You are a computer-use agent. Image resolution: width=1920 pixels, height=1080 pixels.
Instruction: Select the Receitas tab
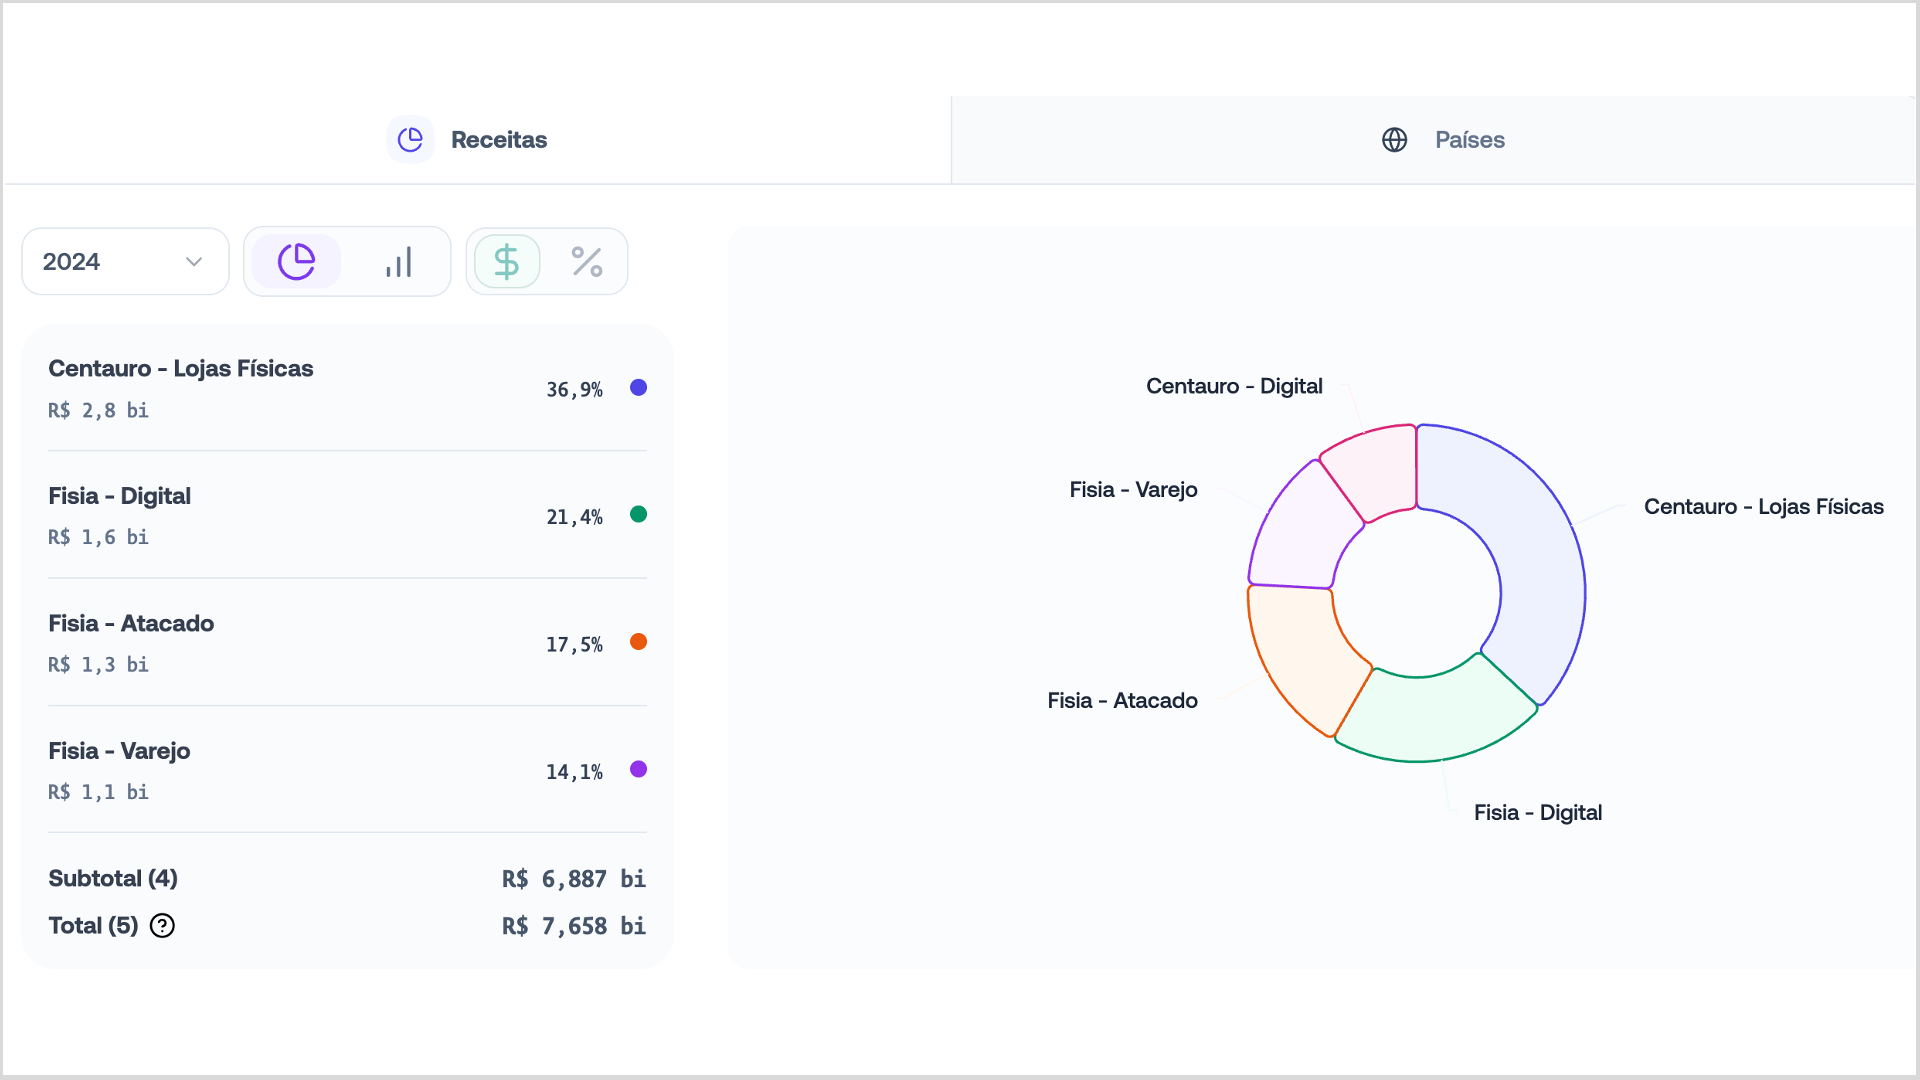coord(477,140)
